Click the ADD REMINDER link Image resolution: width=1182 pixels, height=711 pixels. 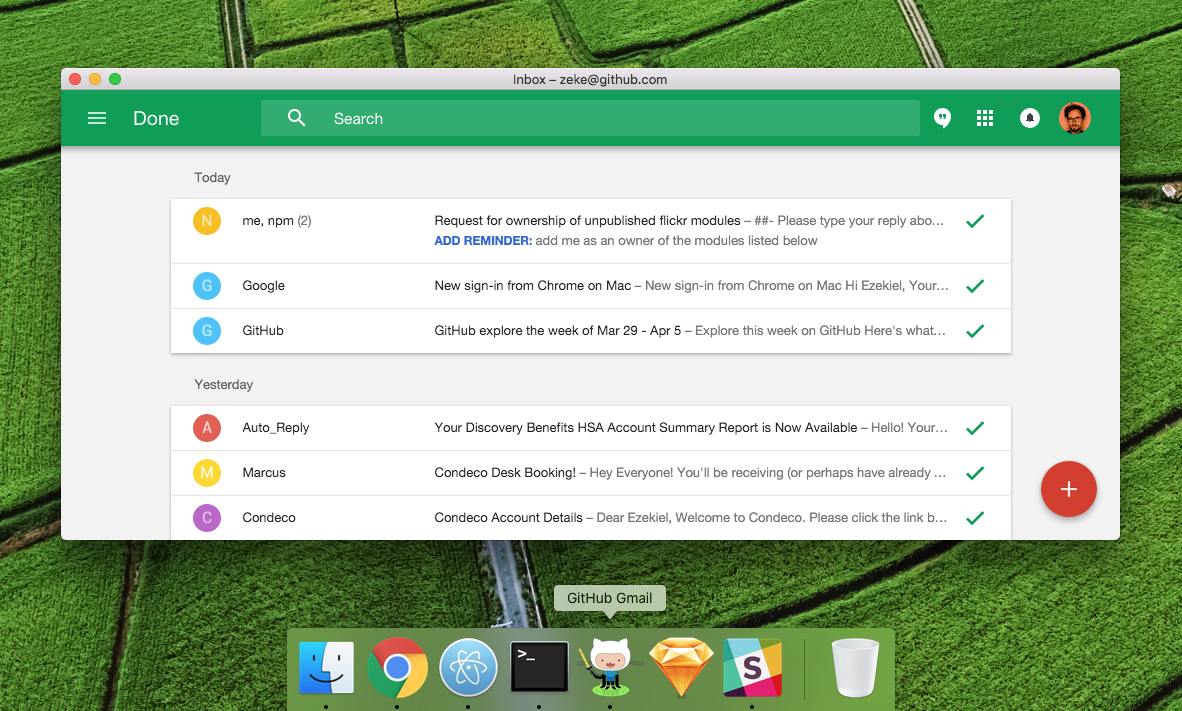(483, 241)
